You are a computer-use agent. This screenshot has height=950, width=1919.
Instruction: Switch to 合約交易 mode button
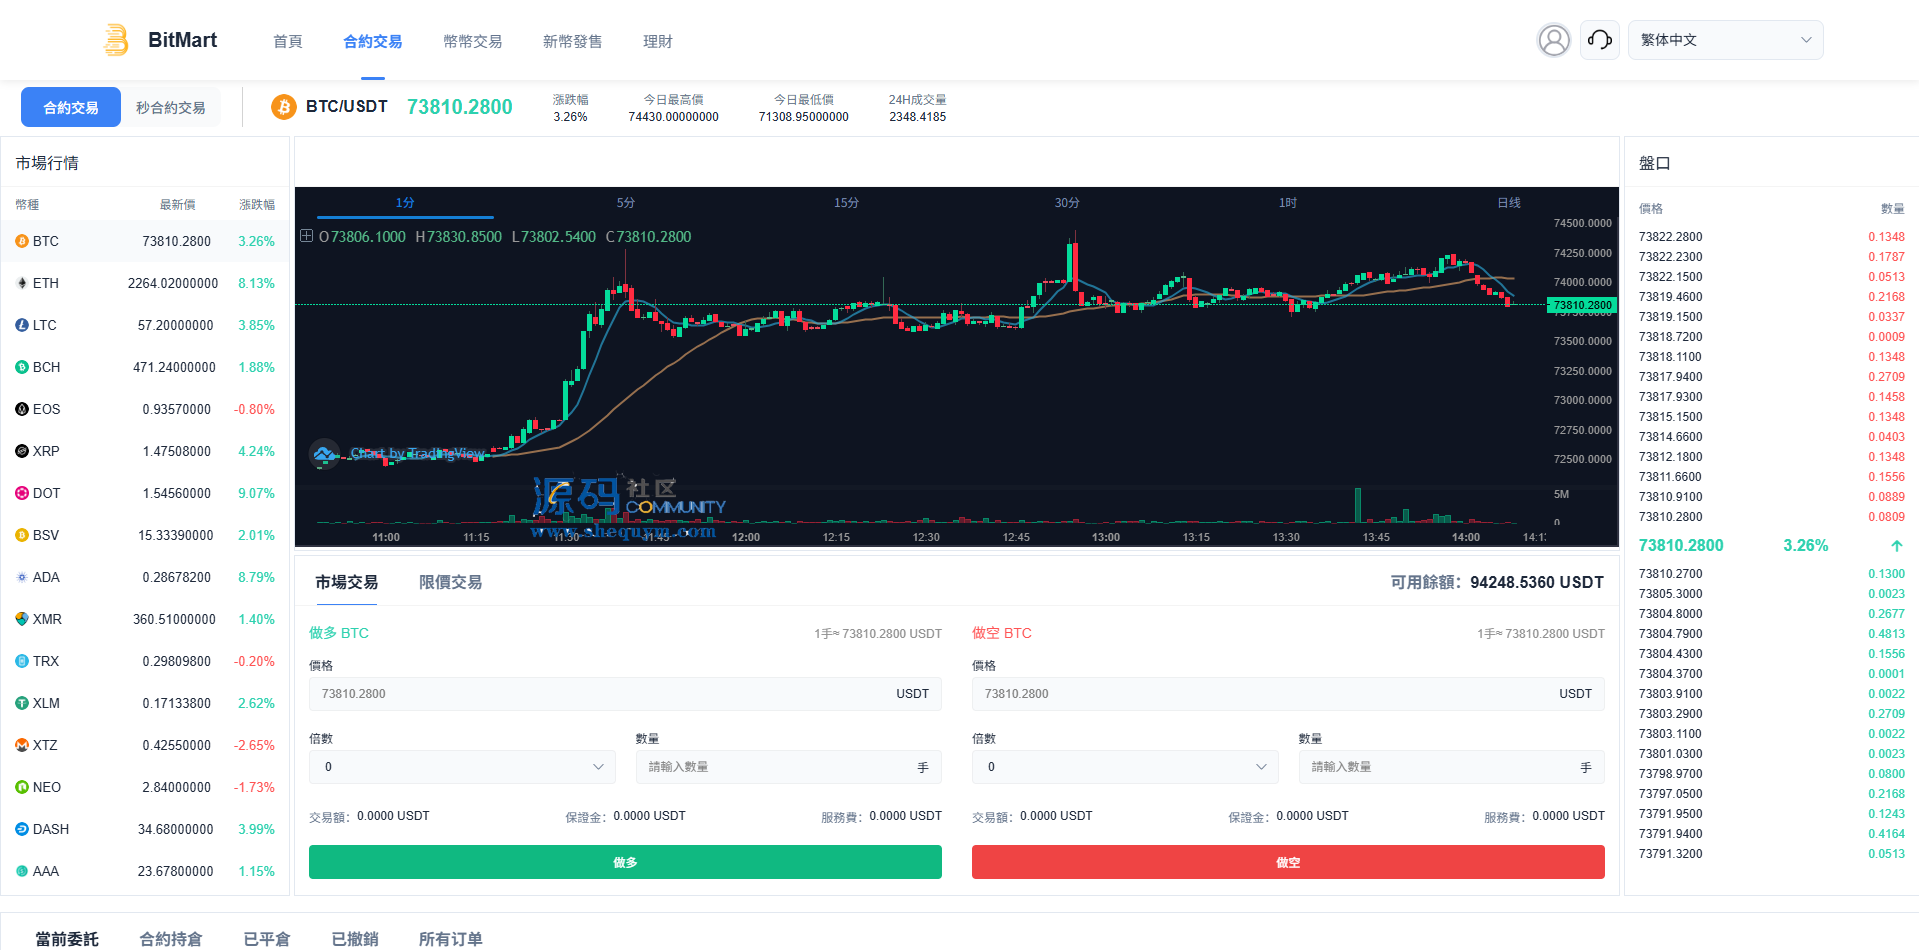(71, 108)
